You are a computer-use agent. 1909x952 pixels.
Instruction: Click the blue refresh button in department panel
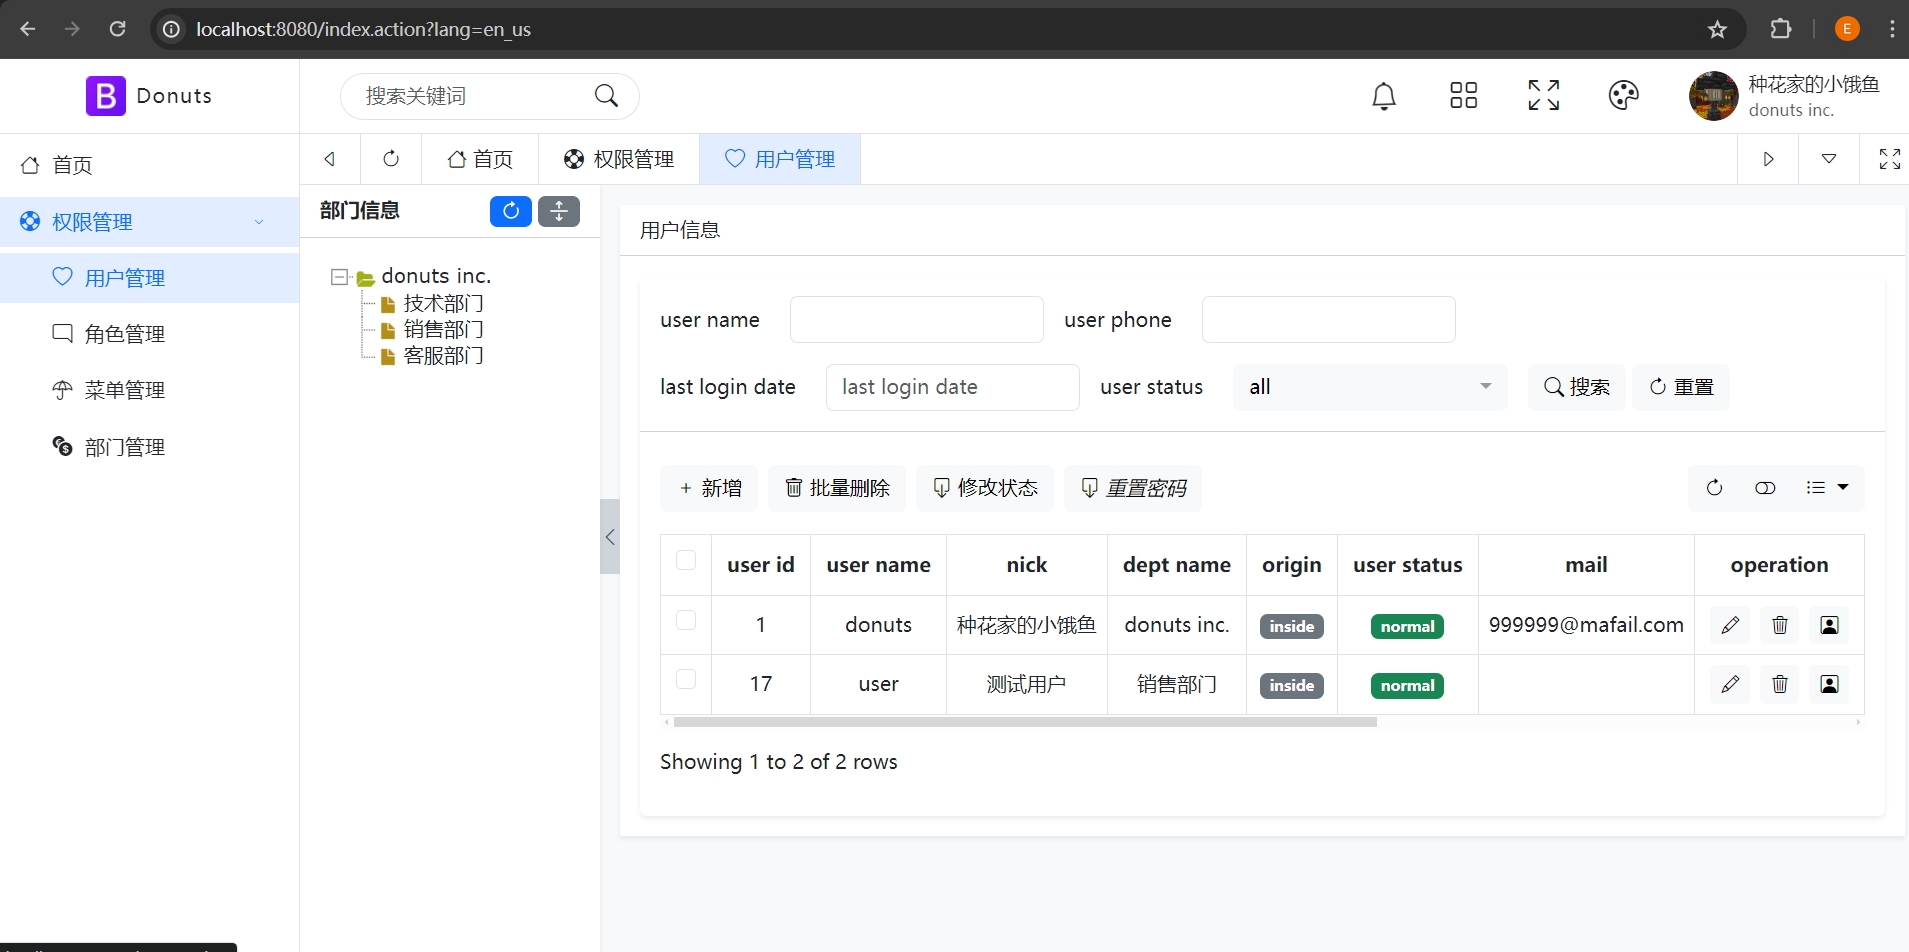point(510,211)
